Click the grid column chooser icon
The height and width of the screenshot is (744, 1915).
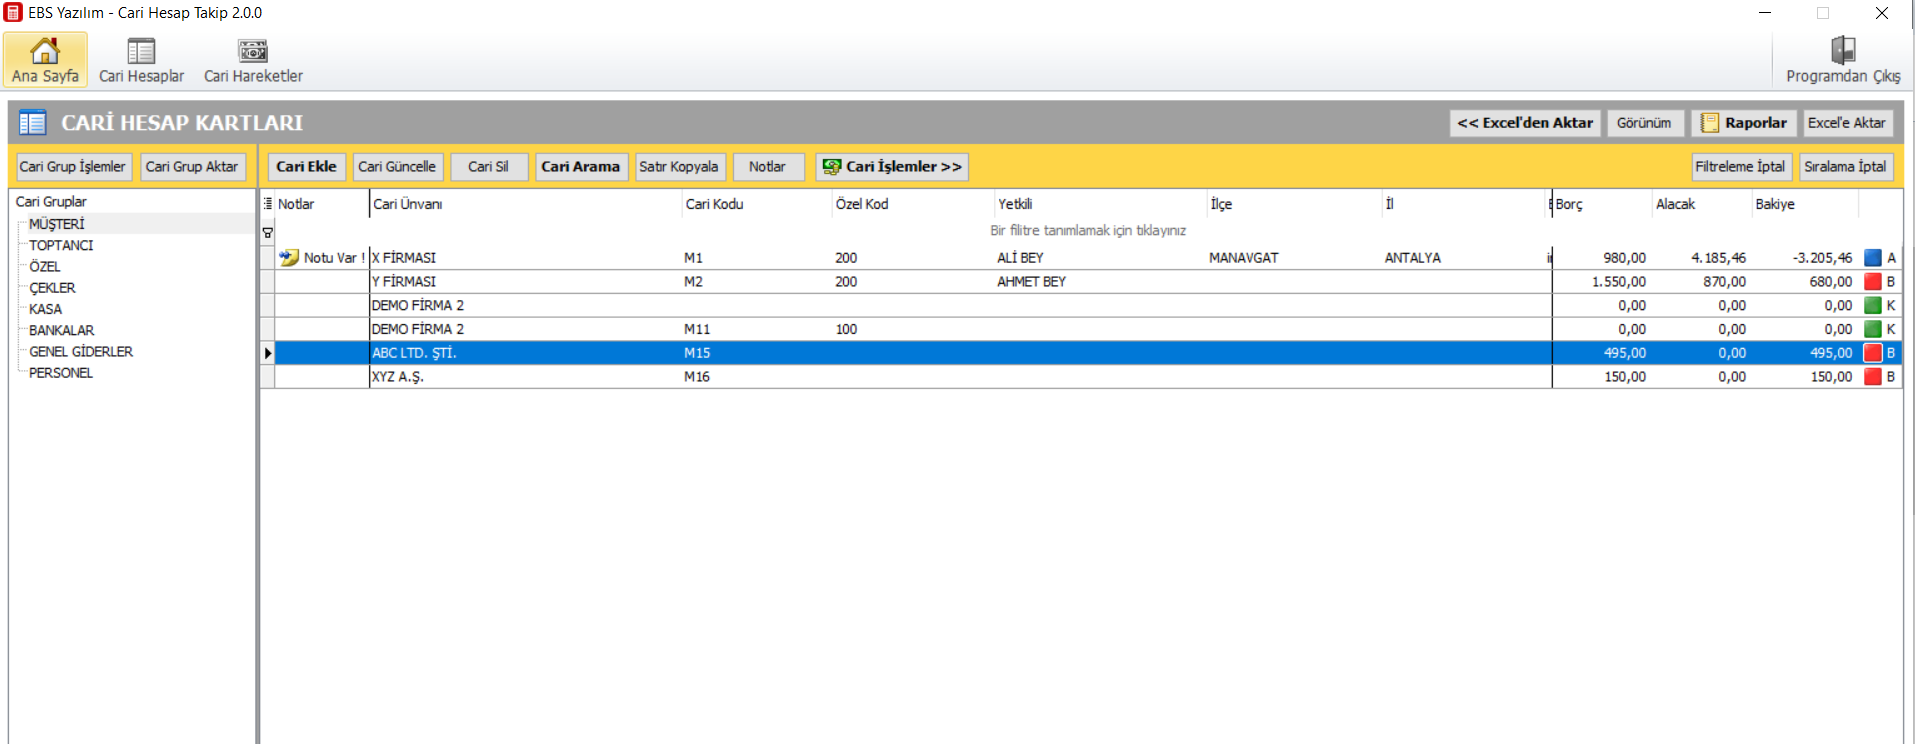[267, 204]
